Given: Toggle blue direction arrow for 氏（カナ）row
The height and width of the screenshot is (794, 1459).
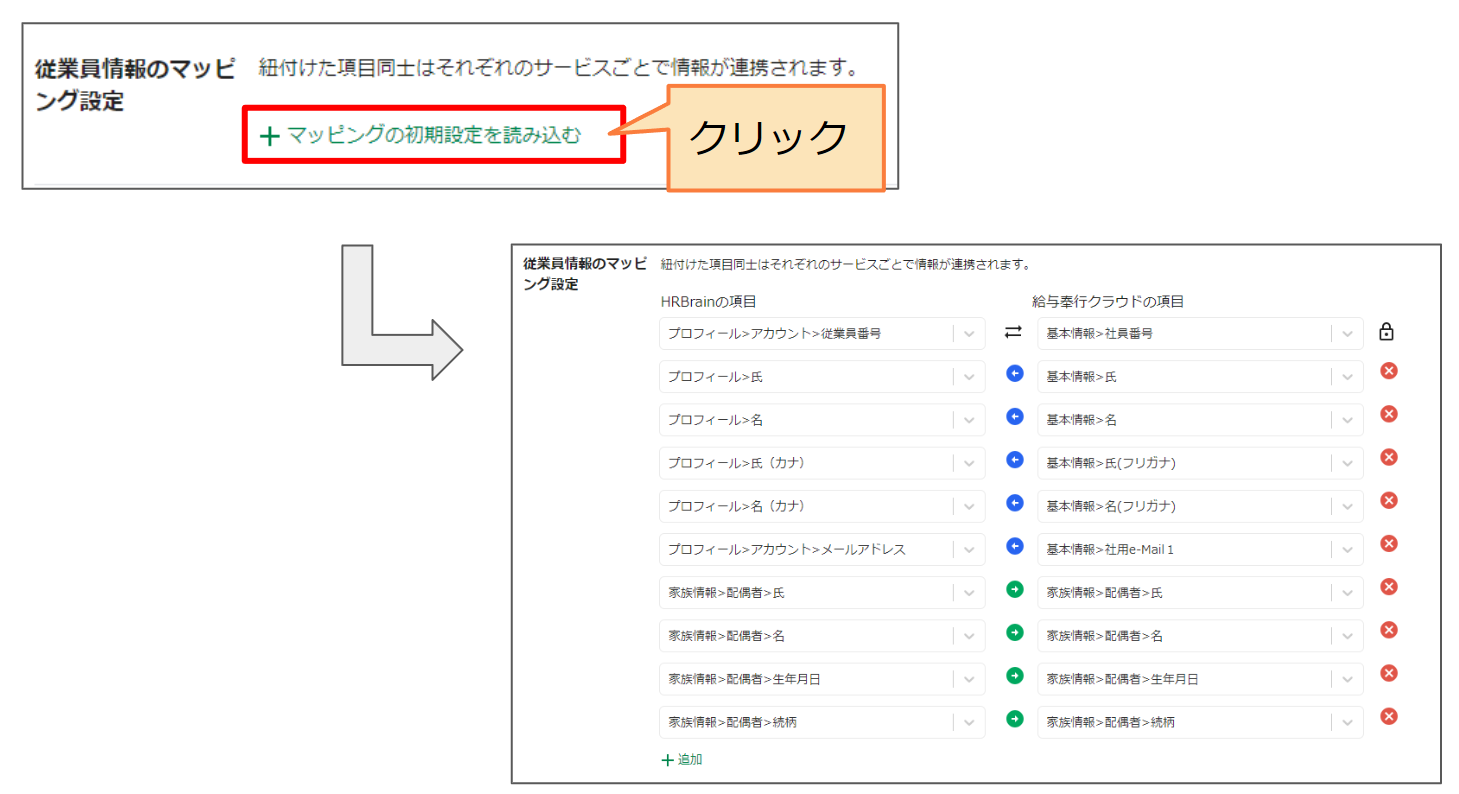Looking at the screenshot, I should coord(1015,460).
